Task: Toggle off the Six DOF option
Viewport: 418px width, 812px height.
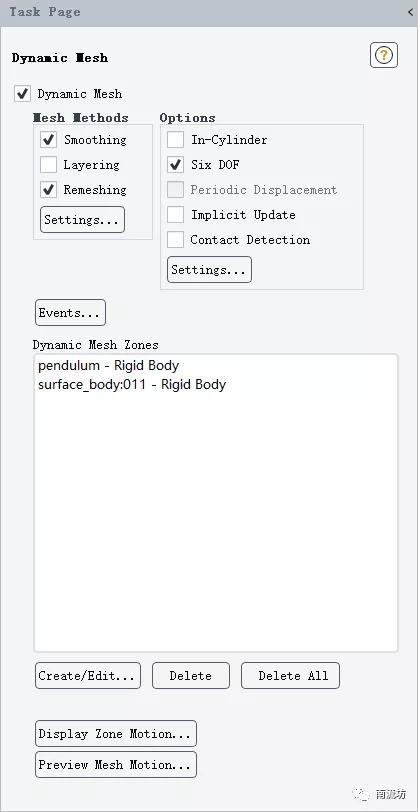Action: (176, 165)
